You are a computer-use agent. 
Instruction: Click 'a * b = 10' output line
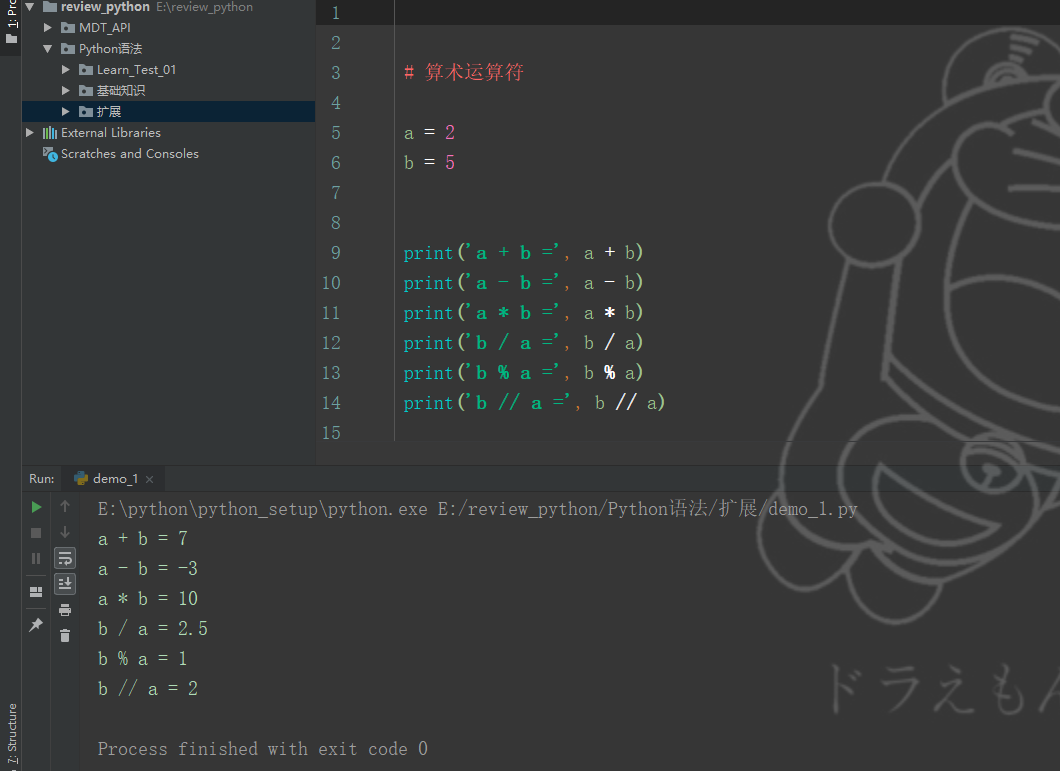(x=148, y=599)
